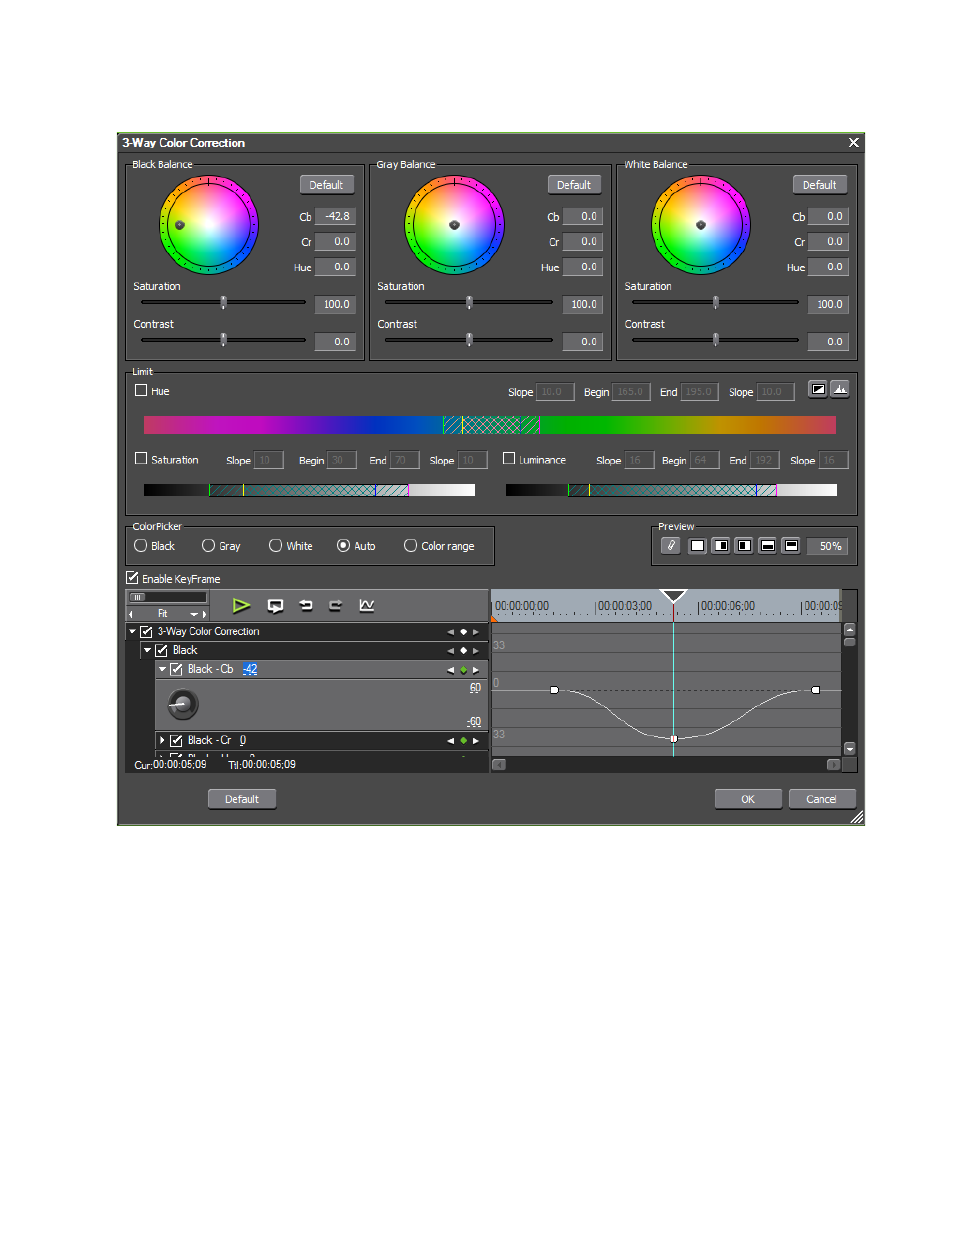Image resolution: width=954 pixels, height=1235 pixels.
Task: Collapse the Black - Cb parameter row
Action: point(162,670)
